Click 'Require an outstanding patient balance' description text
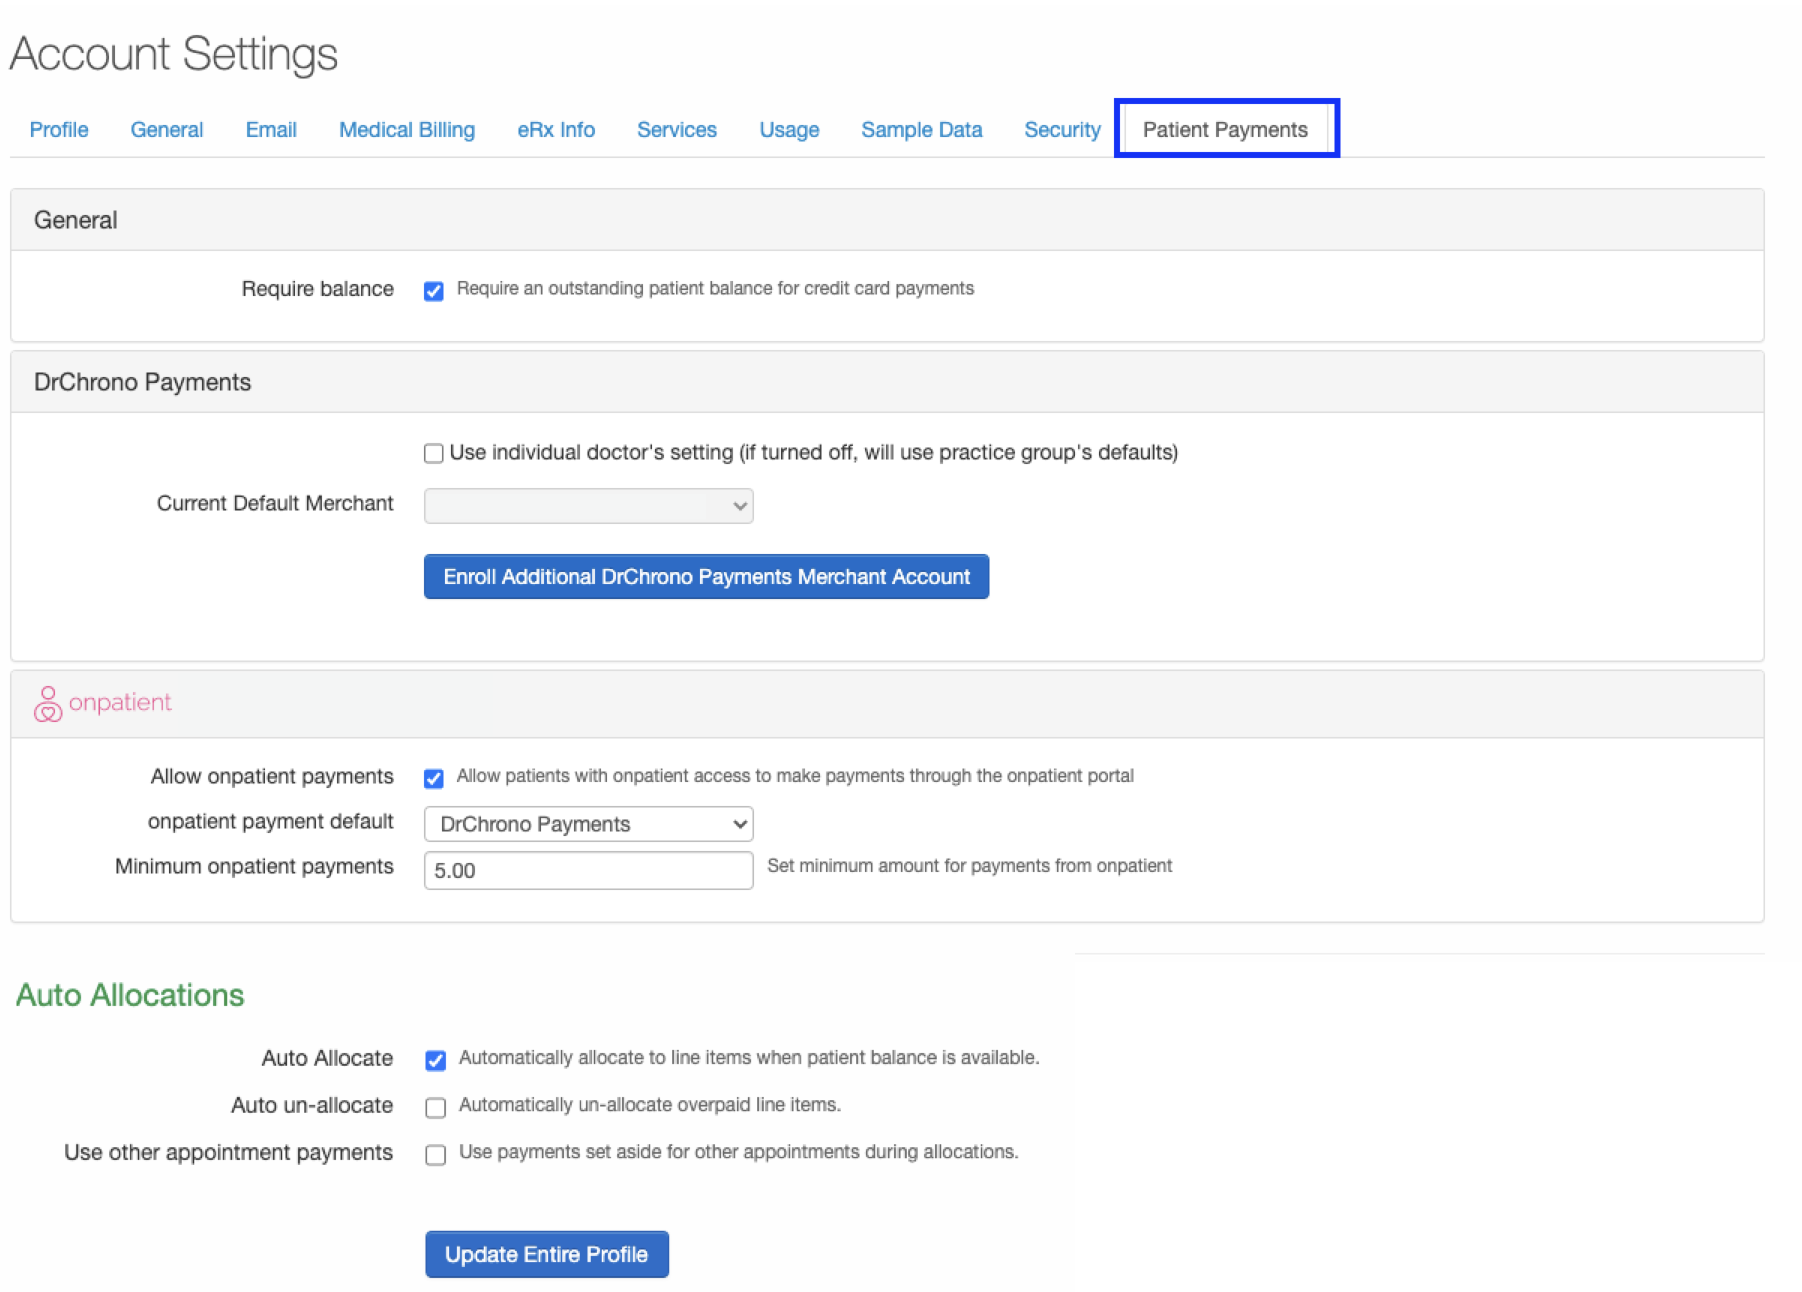The image size is (1802, 1292). (x=715, y=289)
